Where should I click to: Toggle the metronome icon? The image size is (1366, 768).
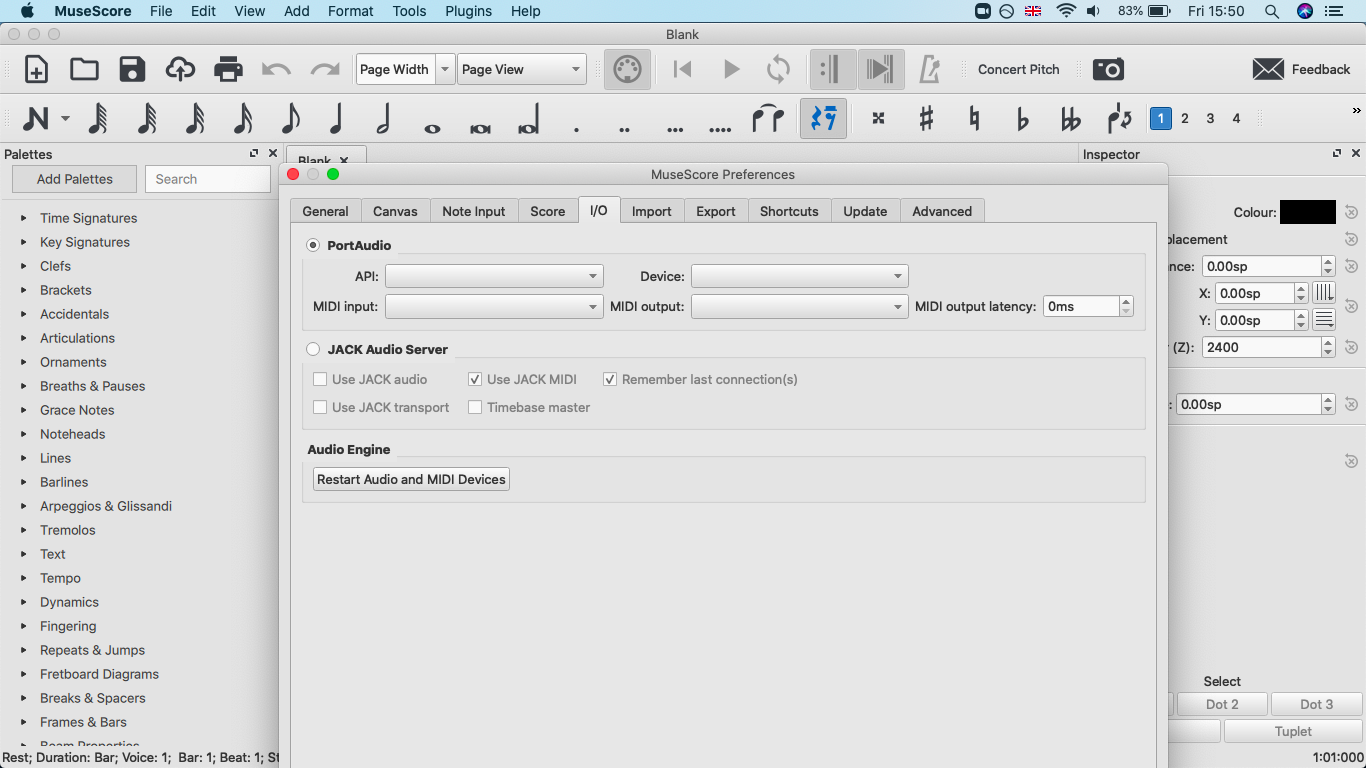[930, 69]
